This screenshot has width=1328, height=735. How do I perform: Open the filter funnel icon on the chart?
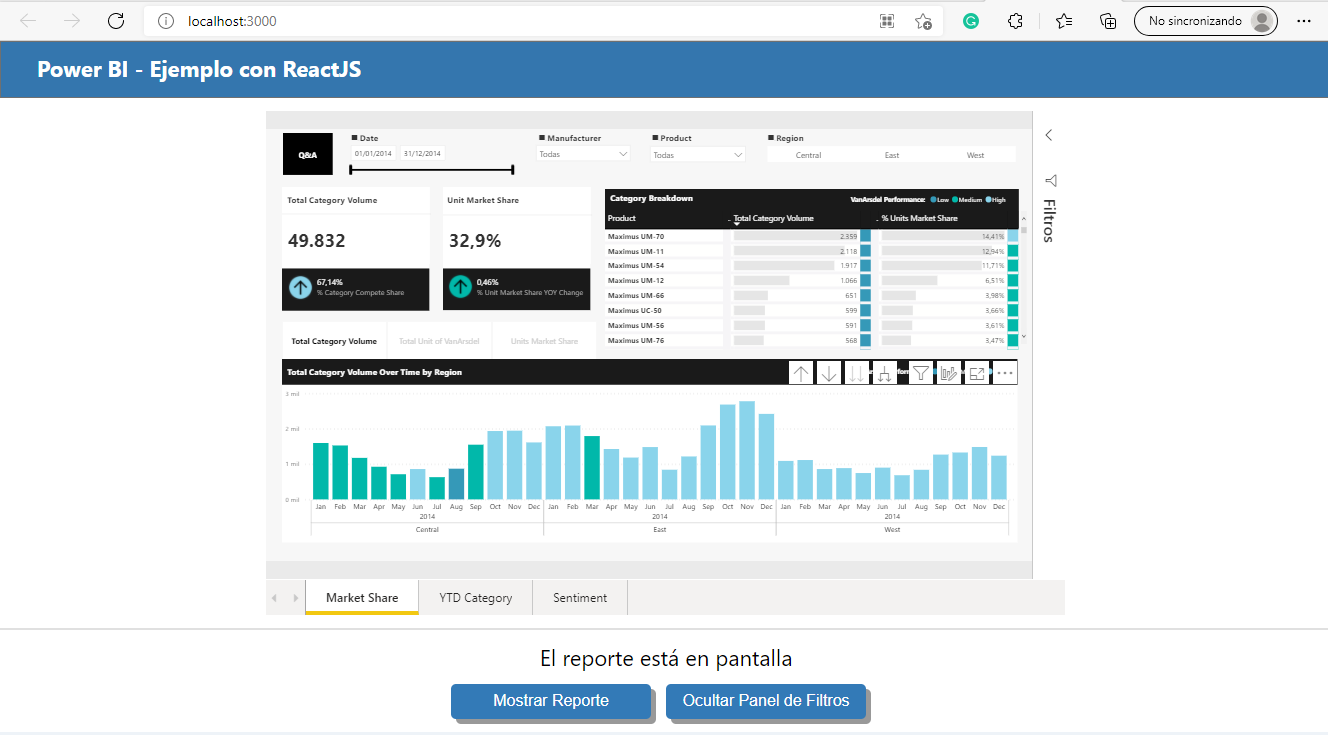[920, 372]
